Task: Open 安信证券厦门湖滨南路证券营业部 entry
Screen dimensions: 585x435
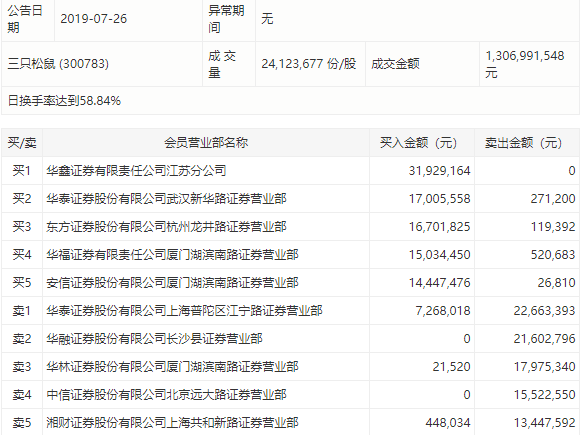Action: click(172, 283)
